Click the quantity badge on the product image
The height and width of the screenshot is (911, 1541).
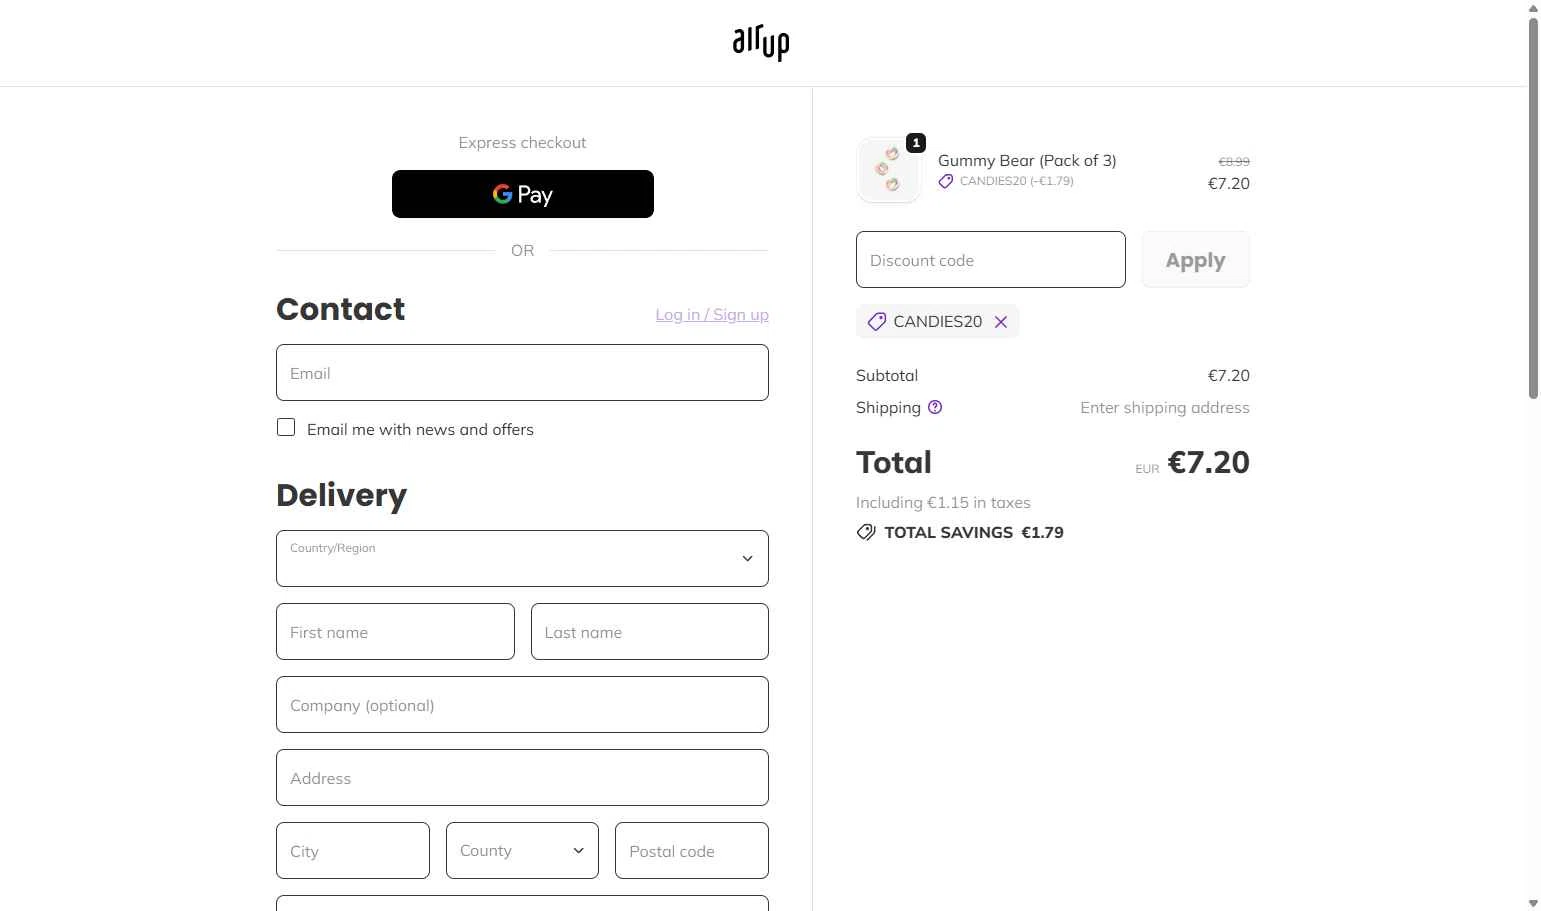[916, 143]
